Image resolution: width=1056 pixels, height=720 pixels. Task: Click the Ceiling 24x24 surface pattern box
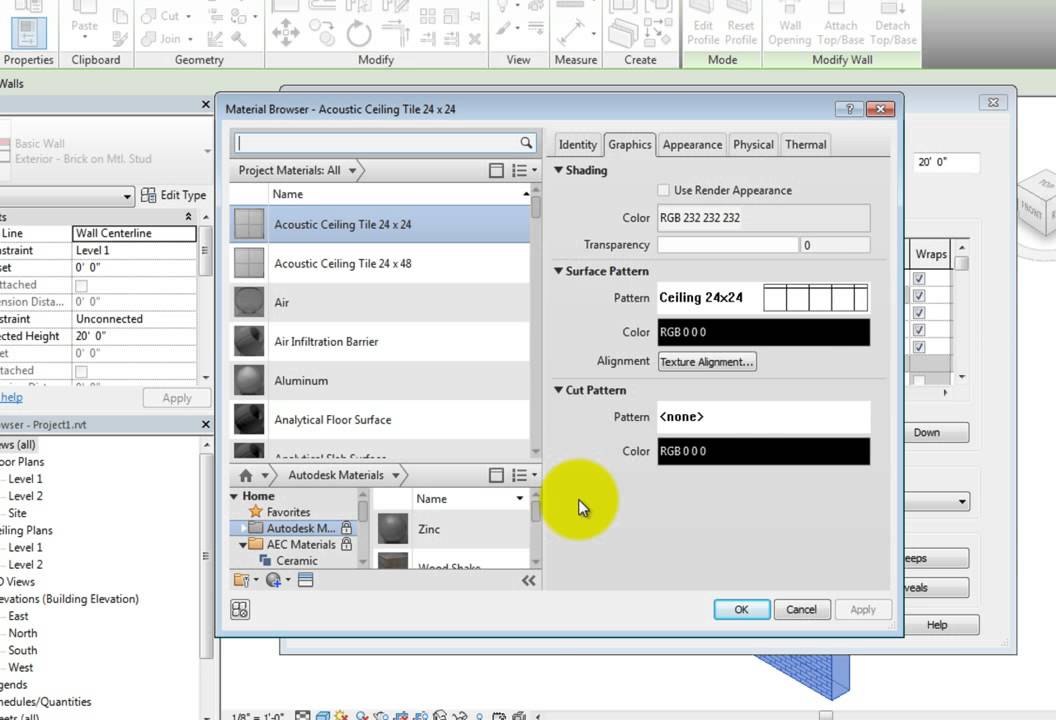[764, 298]
